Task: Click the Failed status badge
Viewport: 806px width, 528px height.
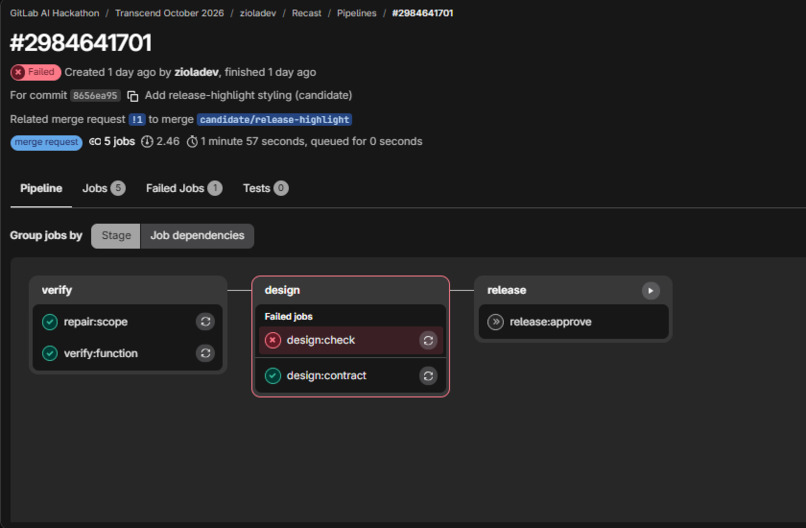Action: (x=35, y=72)
